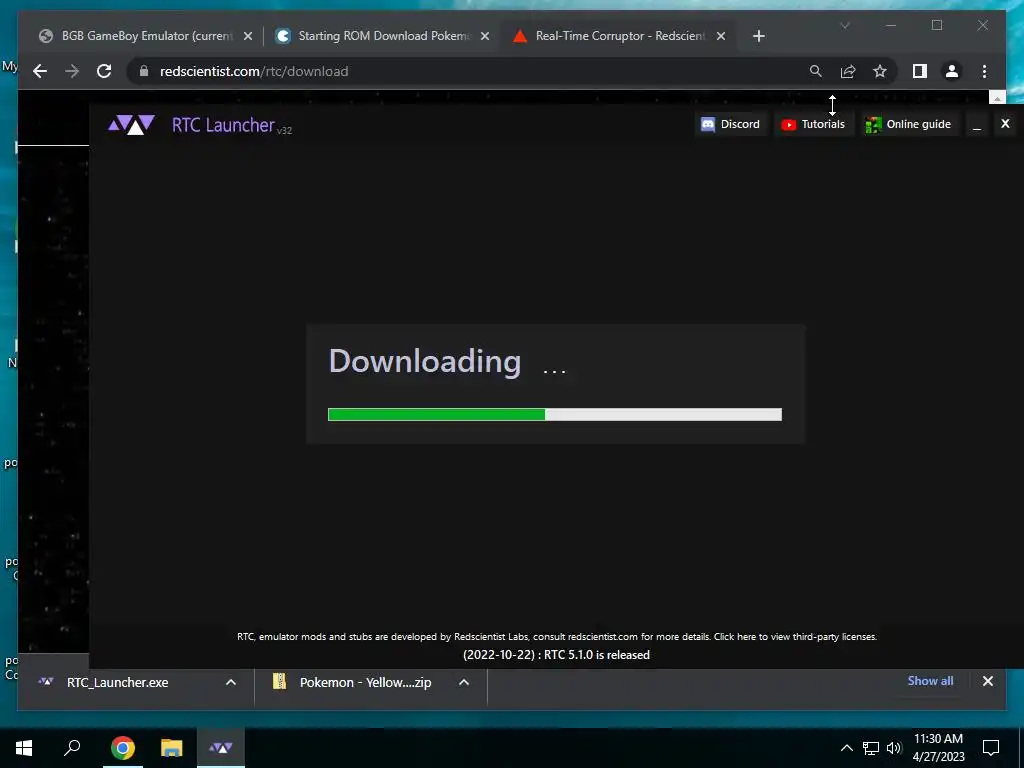The height and width of the screenshot is (768, 1024).
Task: Bookmark this page with the star
Action: point(880,71)
